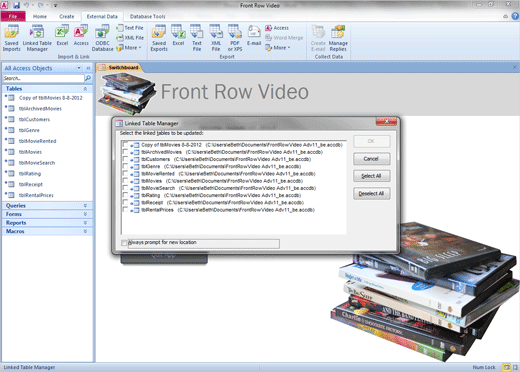The image size is (520, 372).
Task: Click Cancel in Linked Table Manager dialog
Action: (x=371, y=159)
